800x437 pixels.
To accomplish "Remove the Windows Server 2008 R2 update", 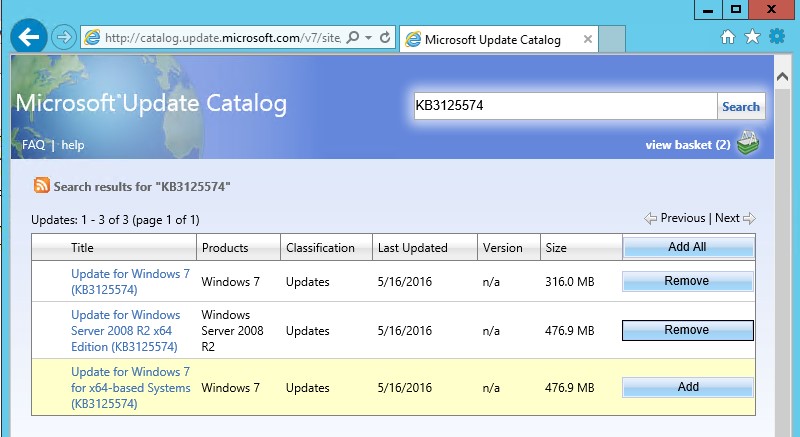I will [x=687, y=330].
